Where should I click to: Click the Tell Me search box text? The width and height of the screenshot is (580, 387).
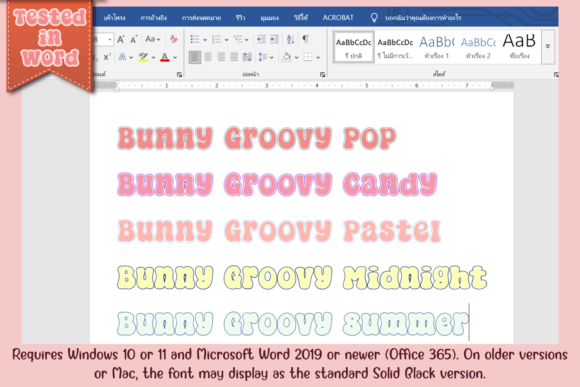423,18
